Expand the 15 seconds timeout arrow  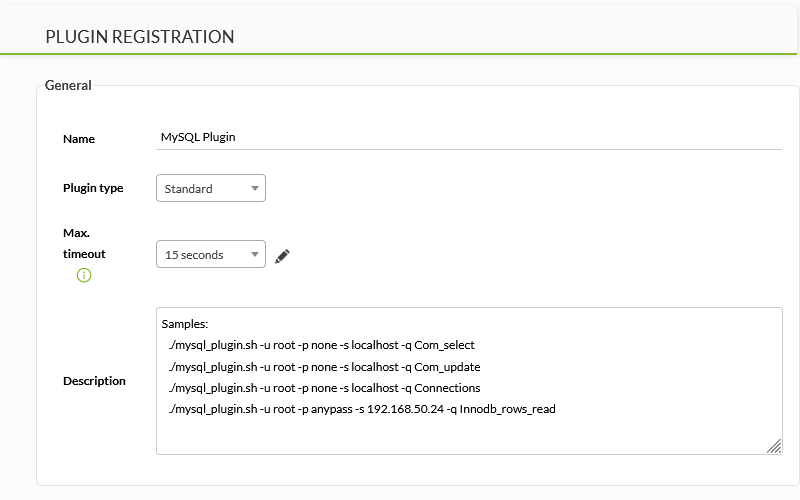(255, 255)
